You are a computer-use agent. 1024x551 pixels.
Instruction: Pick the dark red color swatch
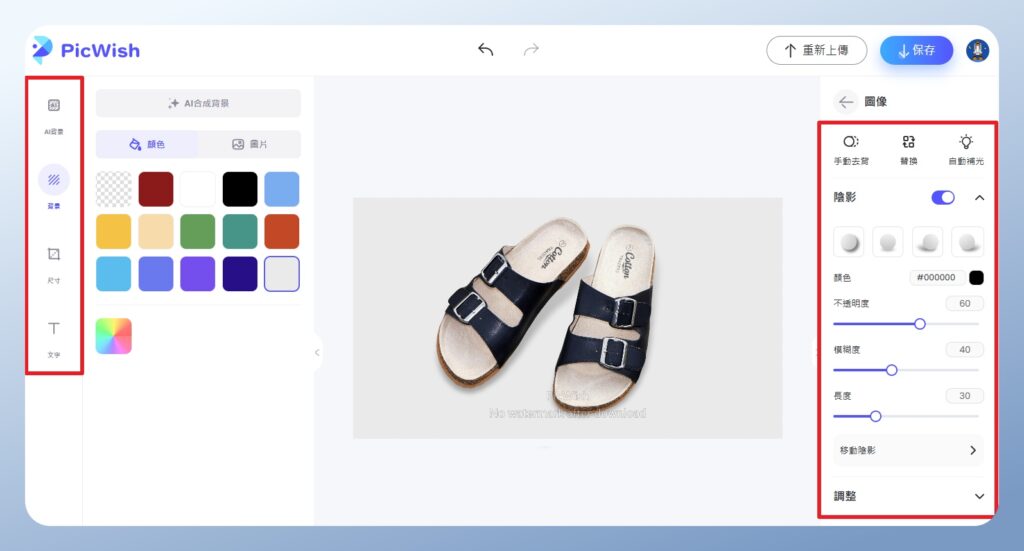(x=155, y=189)
